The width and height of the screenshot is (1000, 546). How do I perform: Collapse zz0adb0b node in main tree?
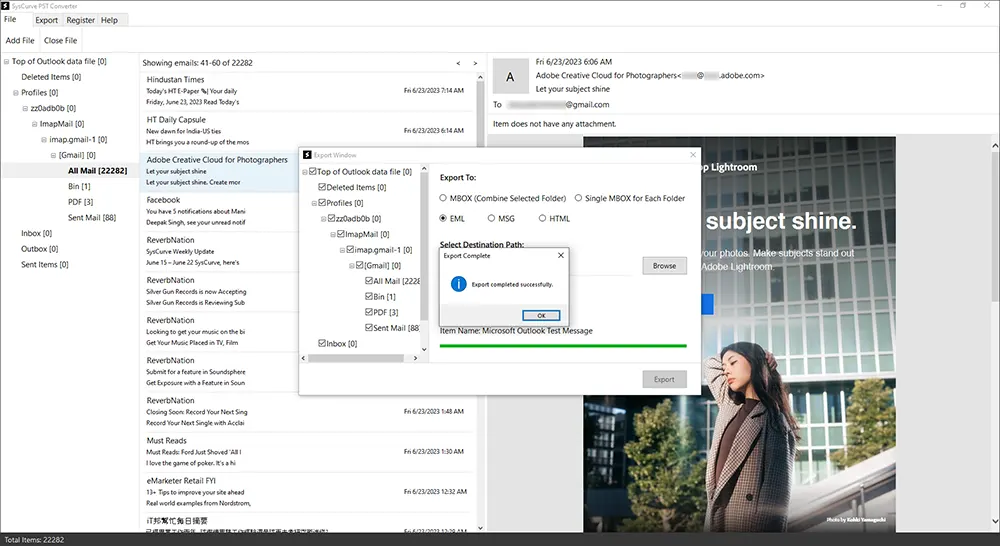pyautogui.click(x=26, y=108)
